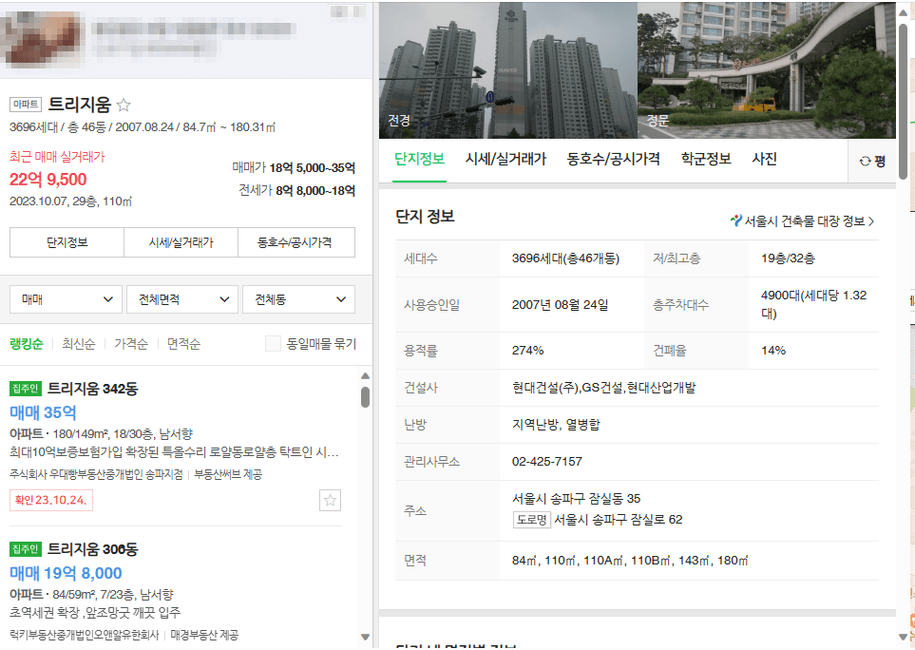Enable the 동일매물 묶기 checkbox
Viewport: 915px width, 650px height.
273,344
